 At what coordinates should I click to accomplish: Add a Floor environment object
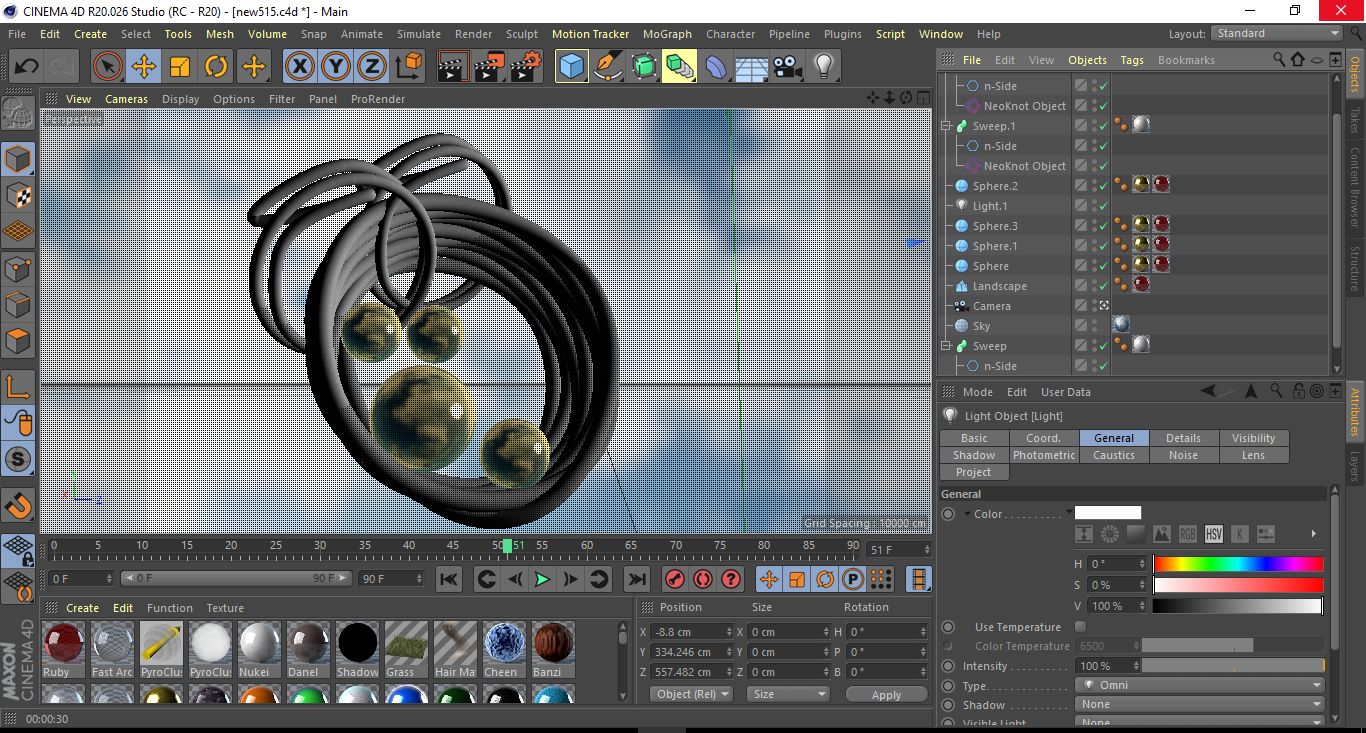click(x=751, y=67)
